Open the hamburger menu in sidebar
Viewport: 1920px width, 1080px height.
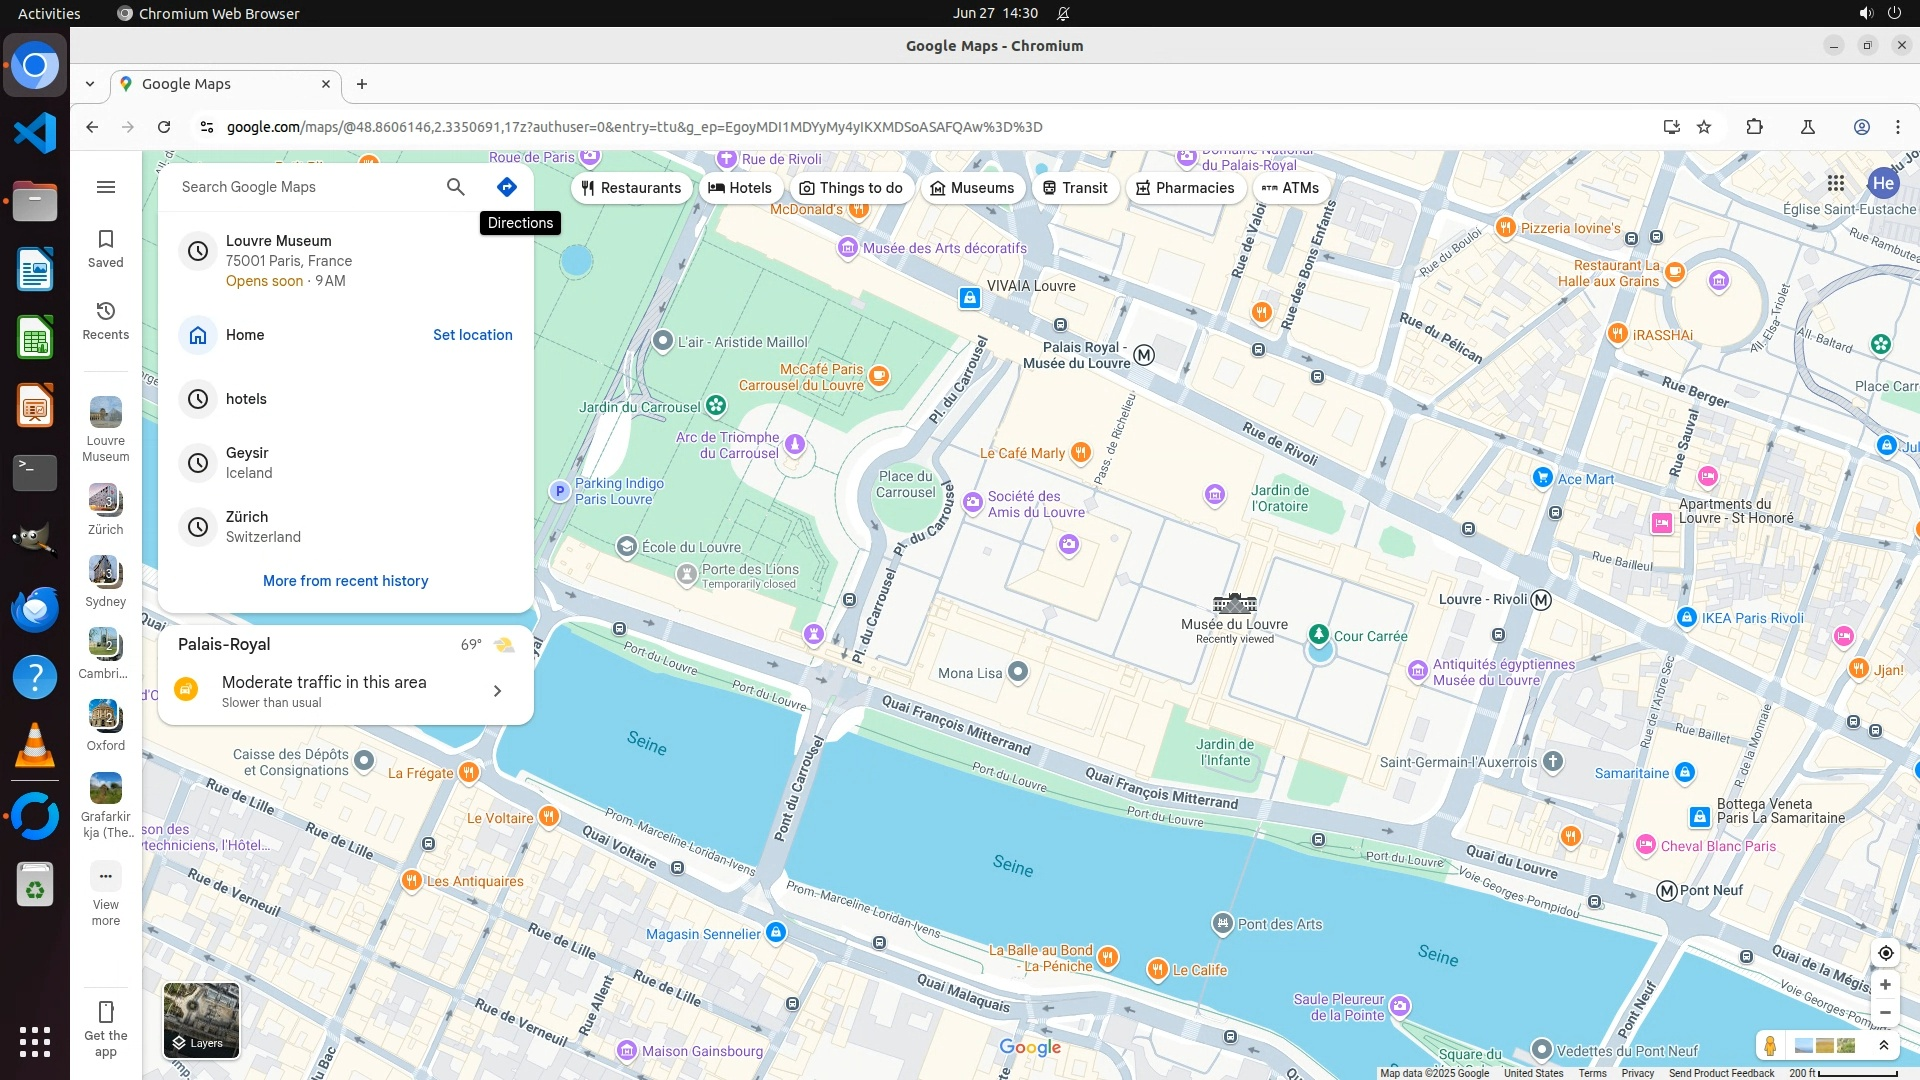click(106, 187)
